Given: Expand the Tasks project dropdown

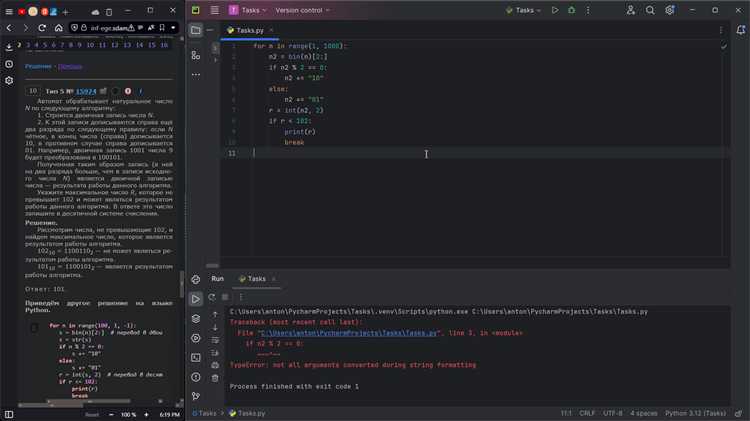Looking at the screenshot, I should (250, 10).
